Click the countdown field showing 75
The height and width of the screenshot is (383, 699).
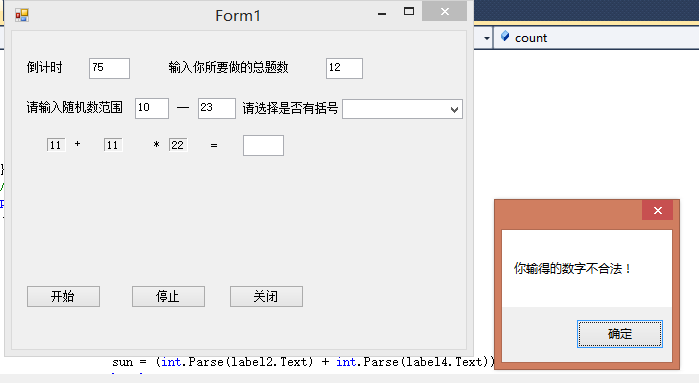[x=109, y=68]
